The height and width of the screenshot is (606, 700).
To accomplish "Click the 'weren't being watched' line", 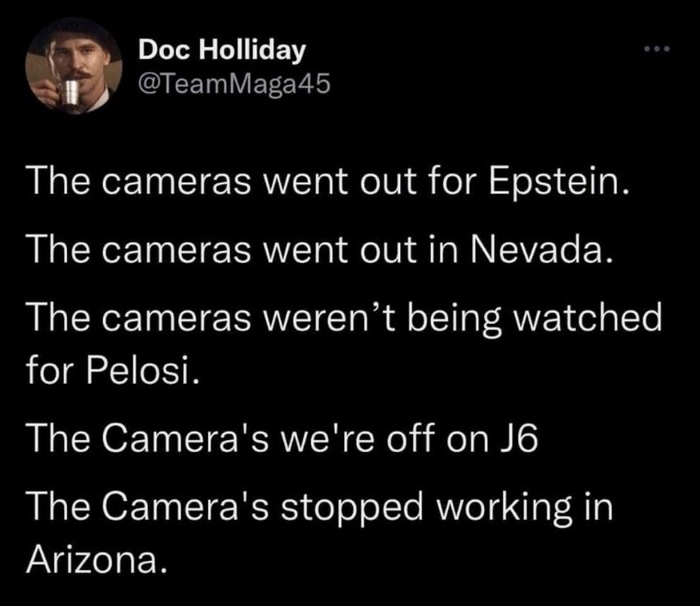I will [x=344, y=319].
